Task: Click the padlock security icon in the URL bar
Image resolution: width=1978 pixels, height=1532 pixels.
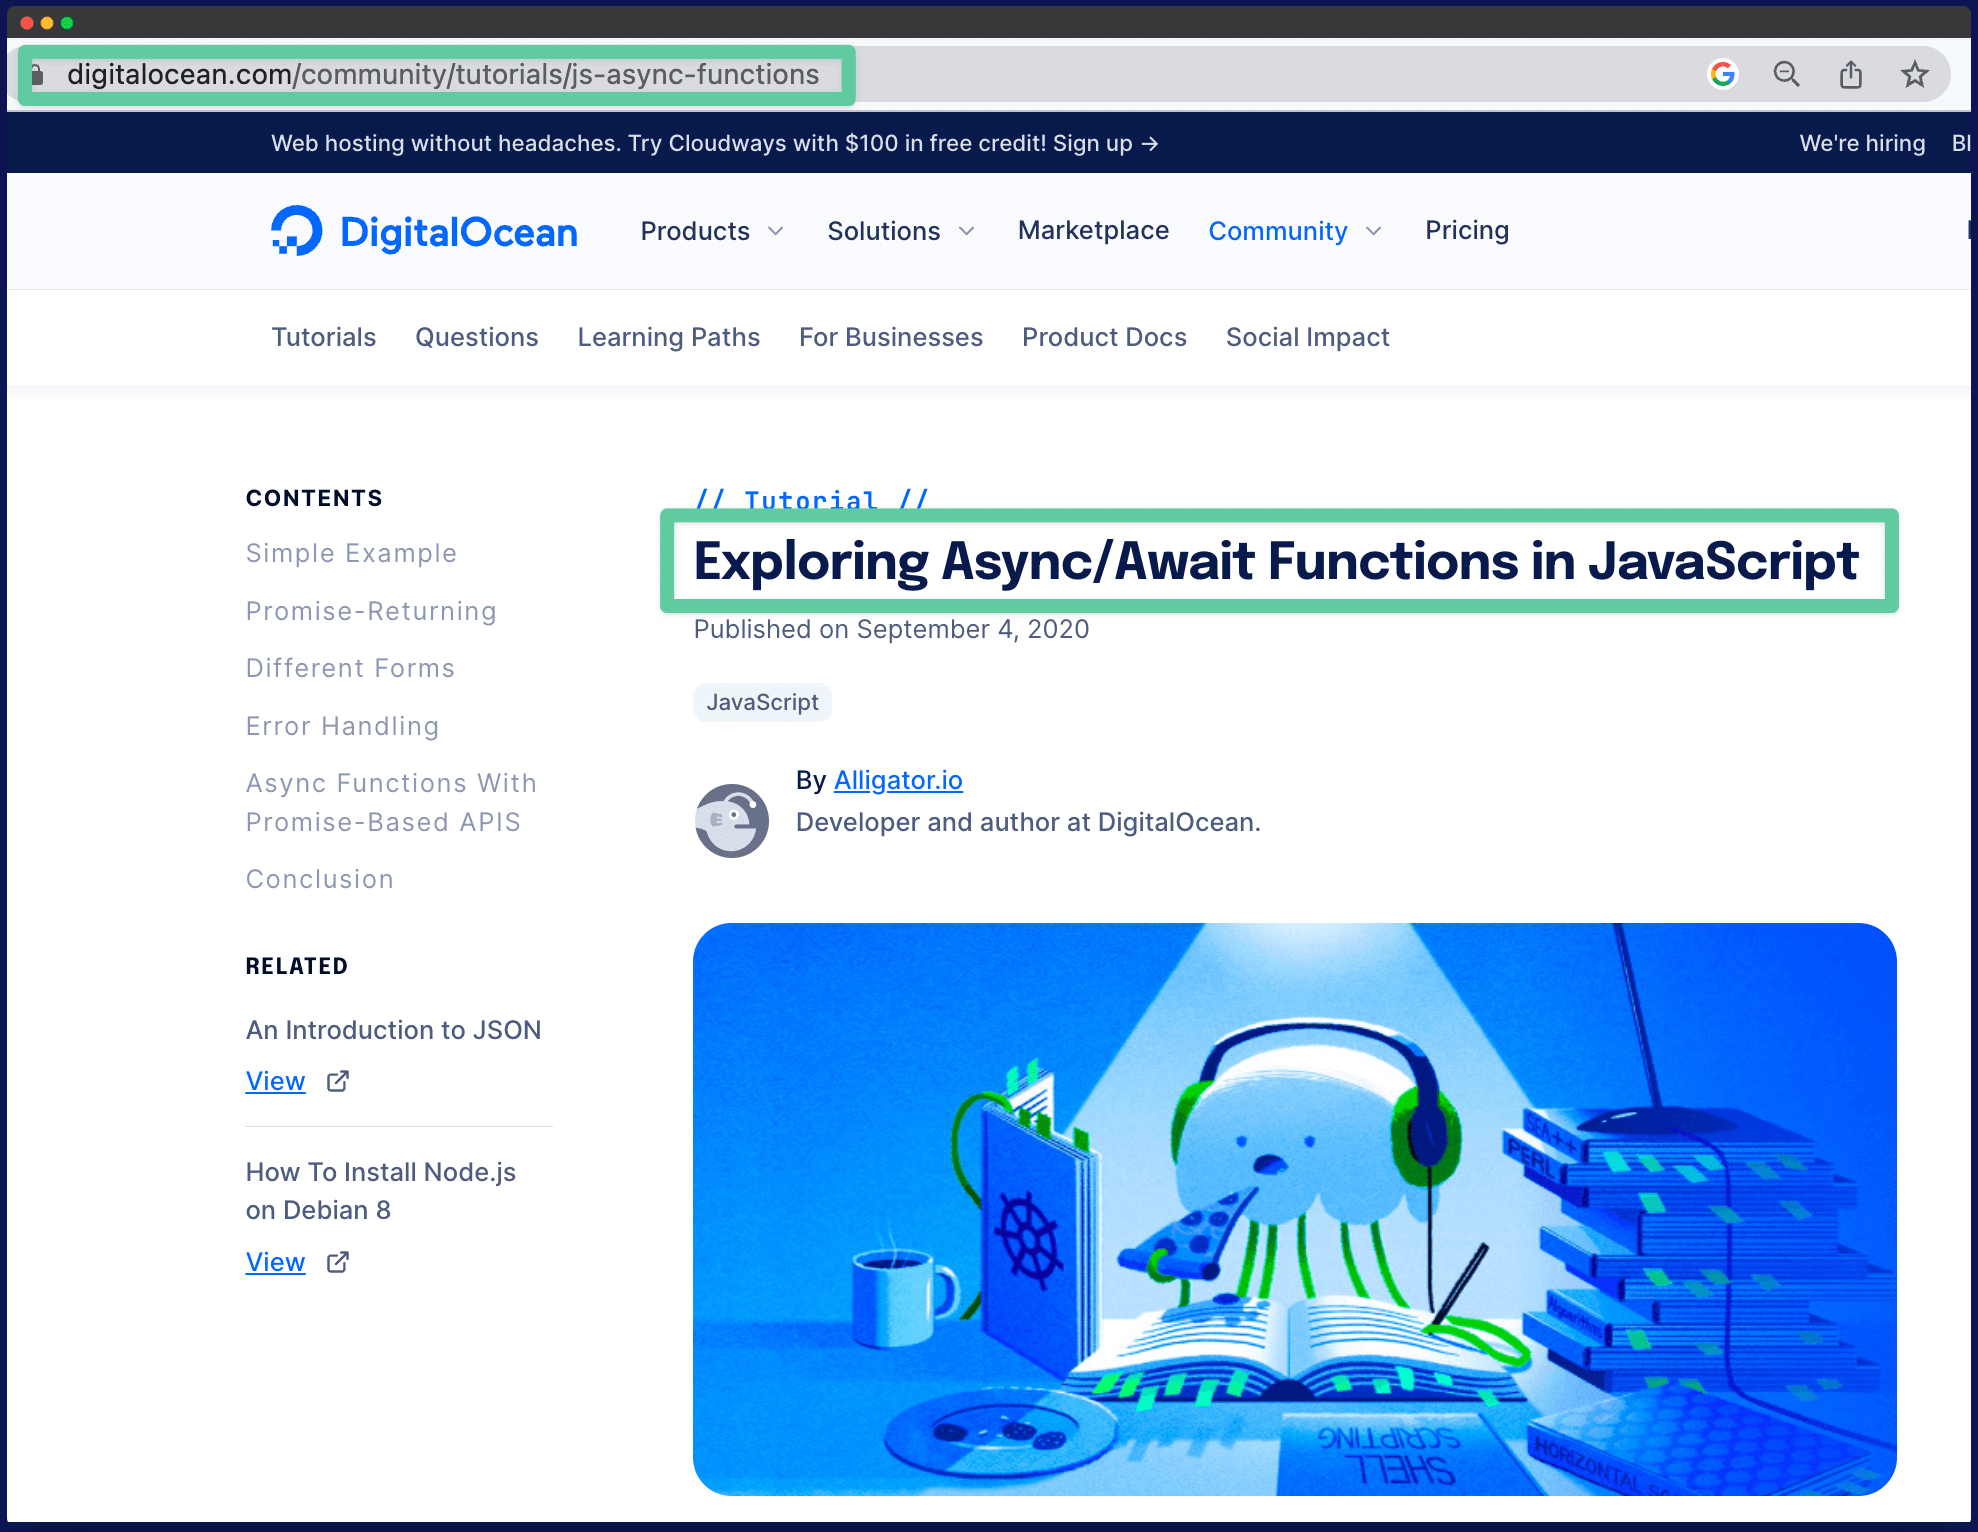Action: click(37, 74)
